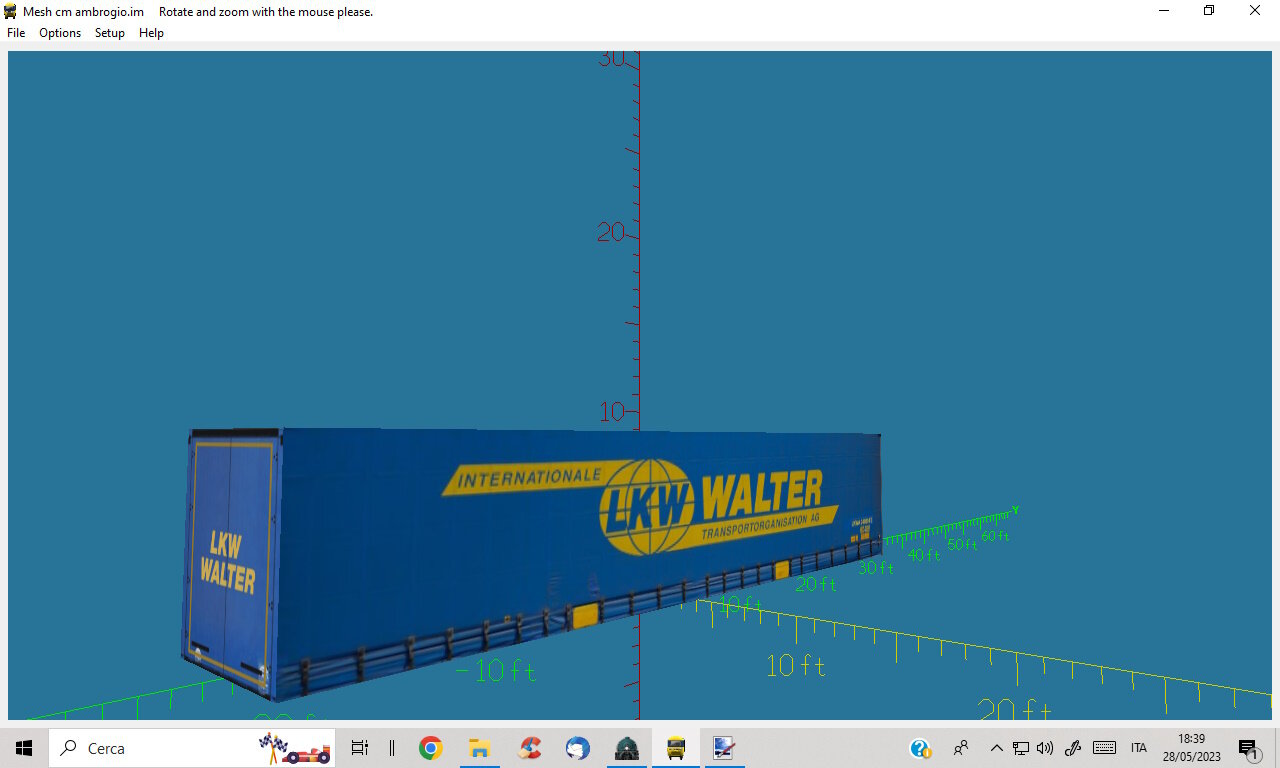Viewport: 1280px width, 768px height.
Task: Open Task View in the taskbar
Action: (x=360, y=748)
